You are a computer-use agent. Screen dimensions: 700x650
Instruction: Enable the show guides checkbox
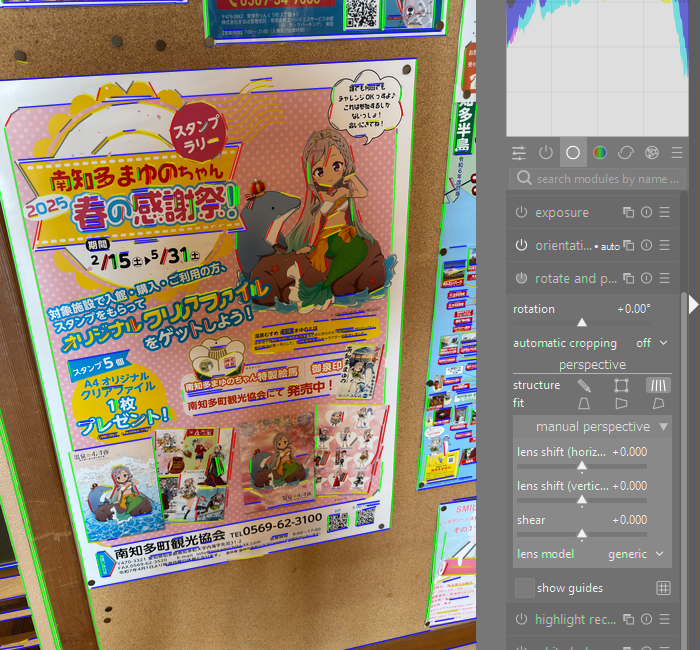pos(525,588)
